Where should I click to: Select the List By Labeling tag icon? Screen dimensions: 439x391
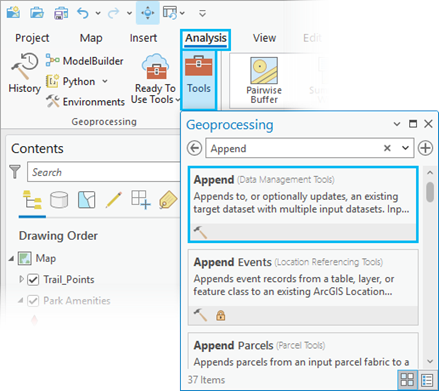click(x=168, y=199)
